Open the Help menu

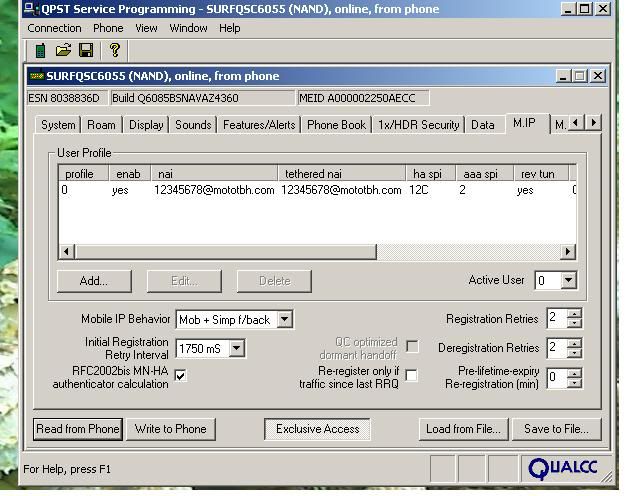(x=230, y=28)
